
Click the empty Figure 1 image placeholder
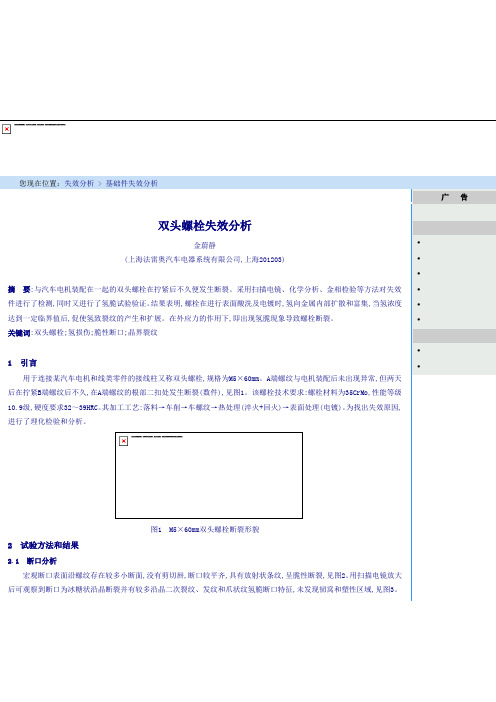point(209,475)
